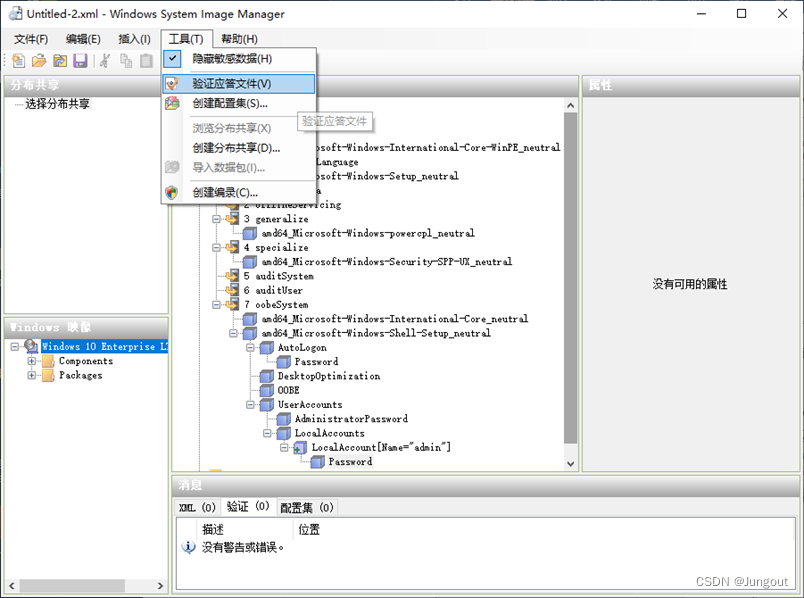Open the 帮助(H) menu
Screen dimensions: 804x598
(239, 39)
